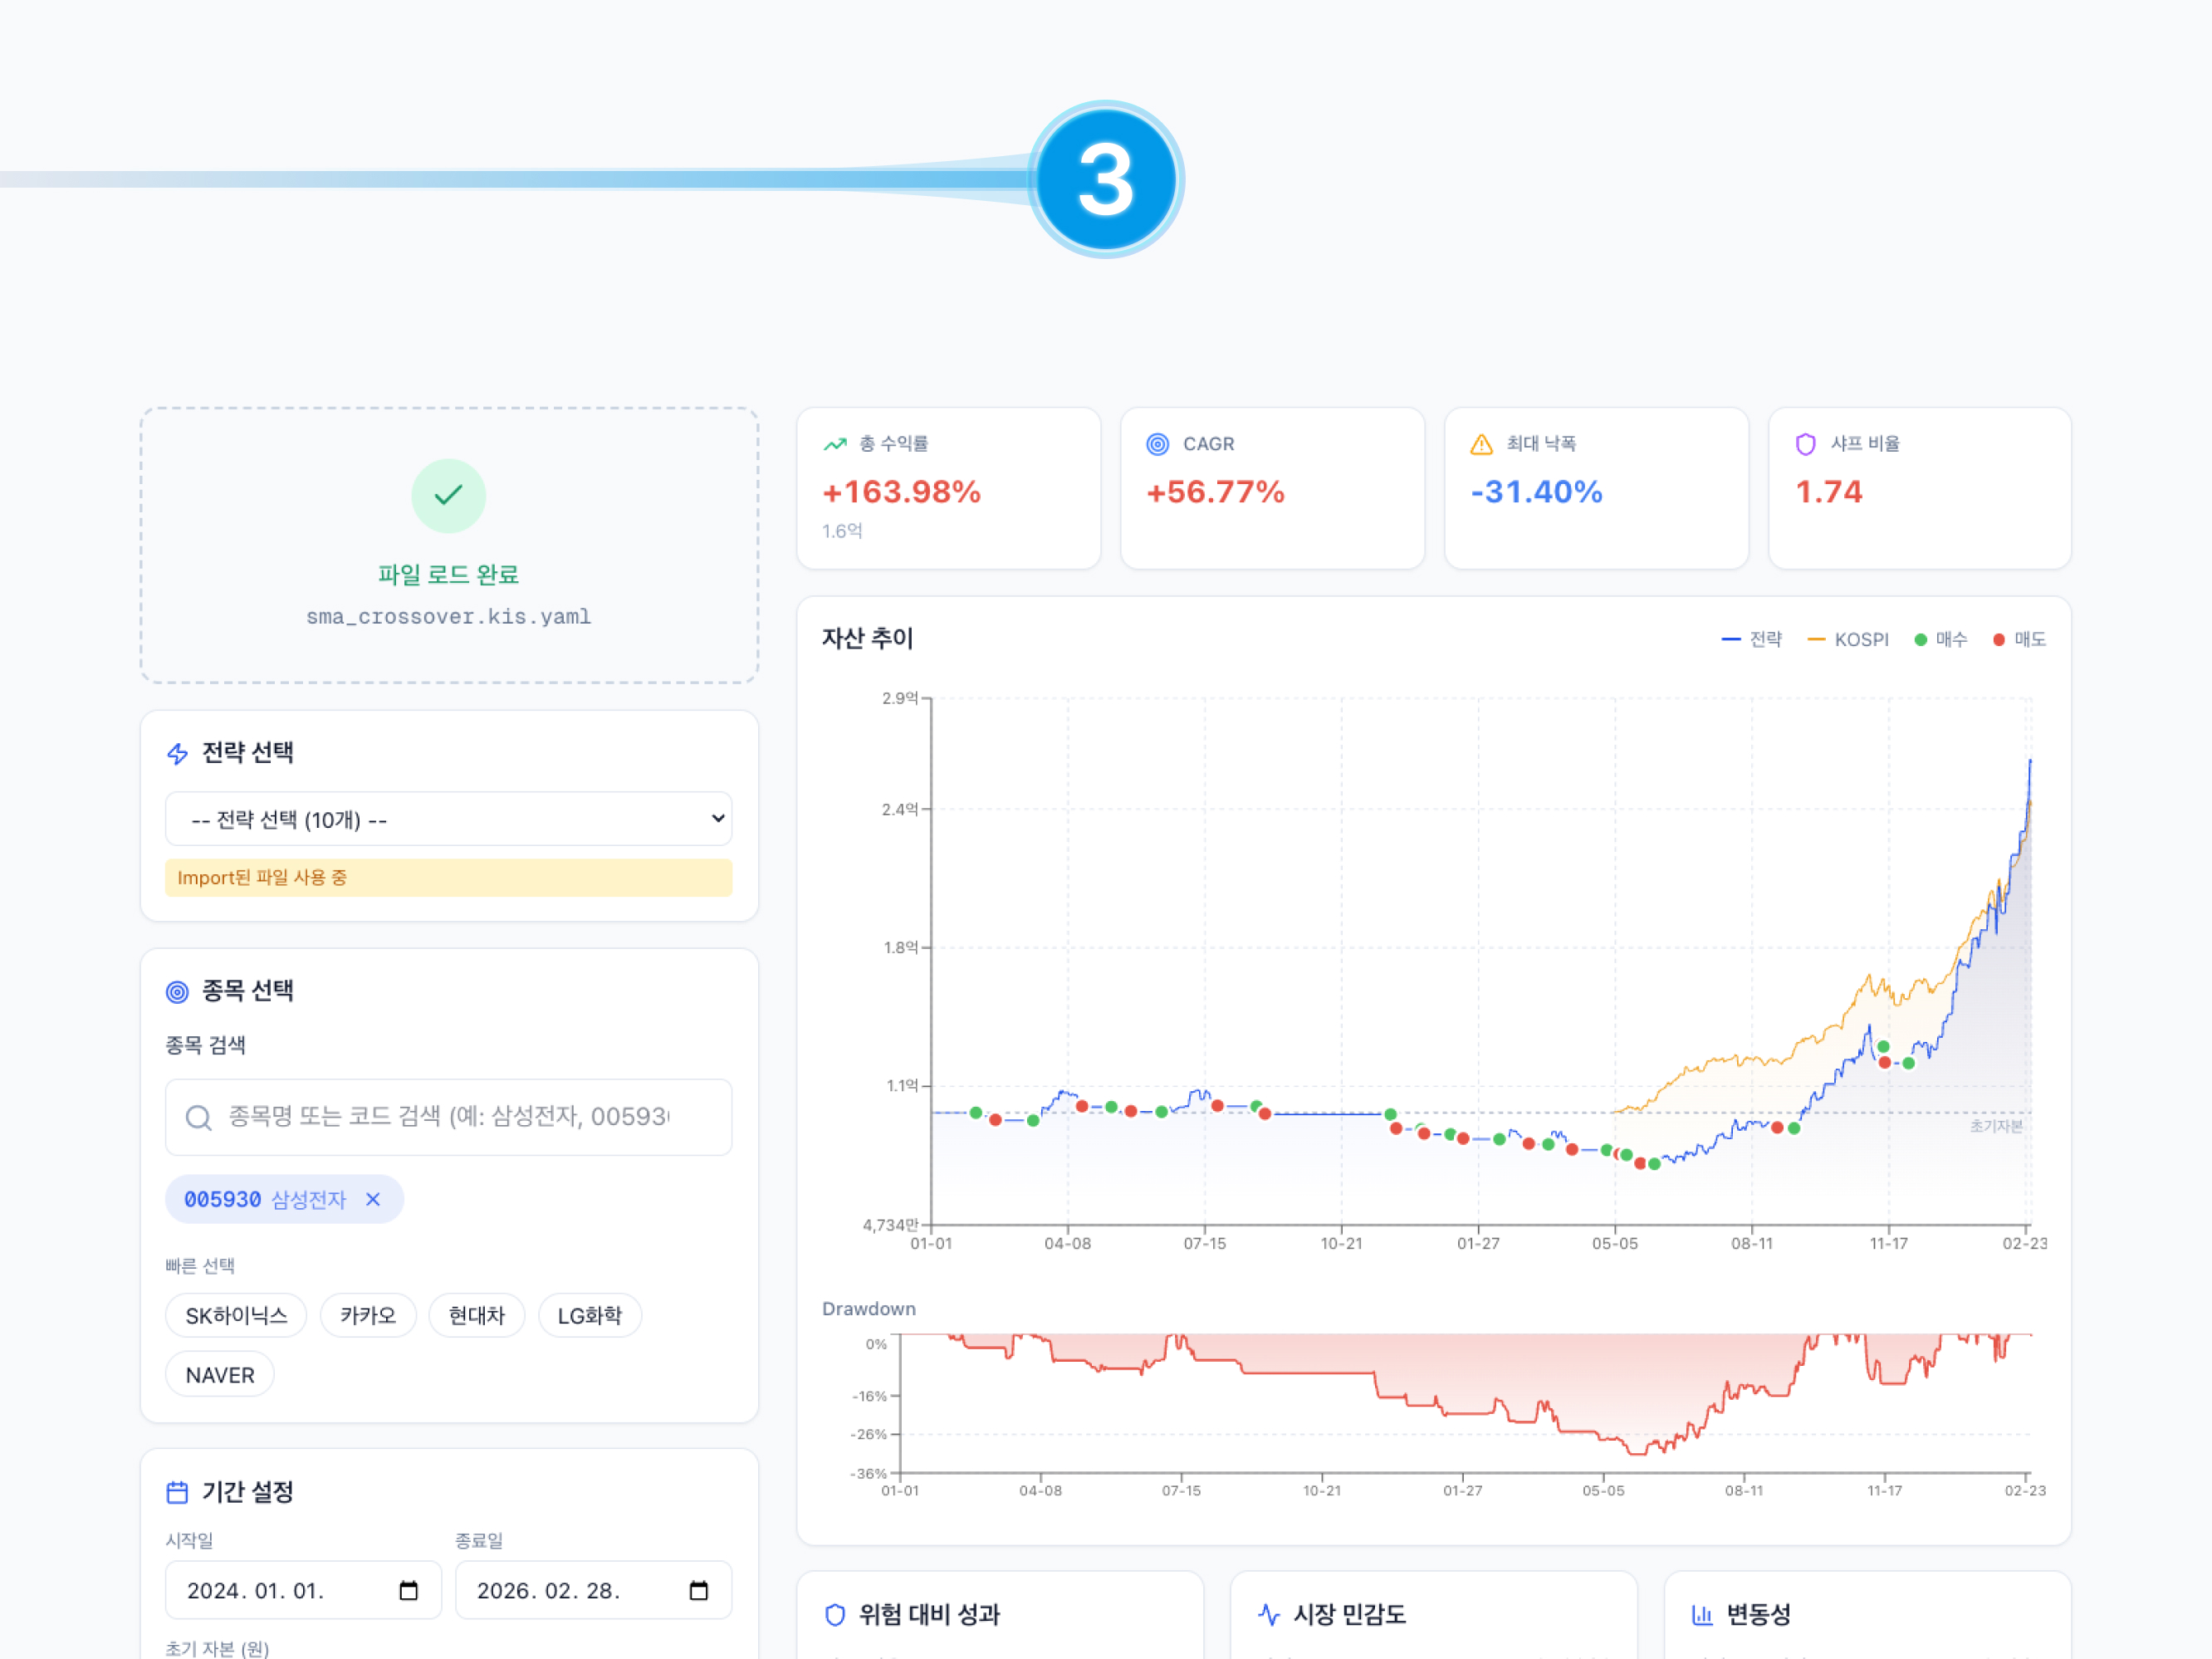Open the start date calendar picker icon
Screen dimensions: 2212x1659
408,1590
